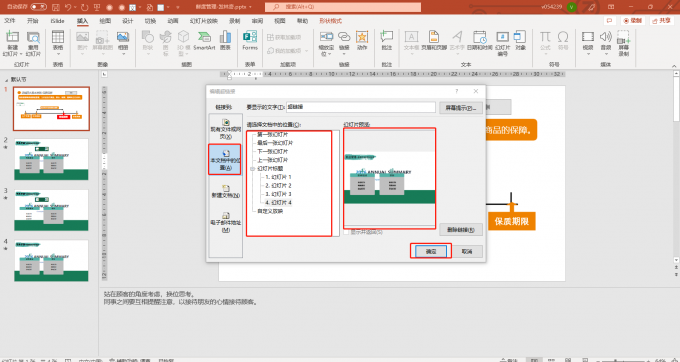Select Create New Document (新建文档) link type
The height and width of the screenshot is (362, 680).
[226, 191]
